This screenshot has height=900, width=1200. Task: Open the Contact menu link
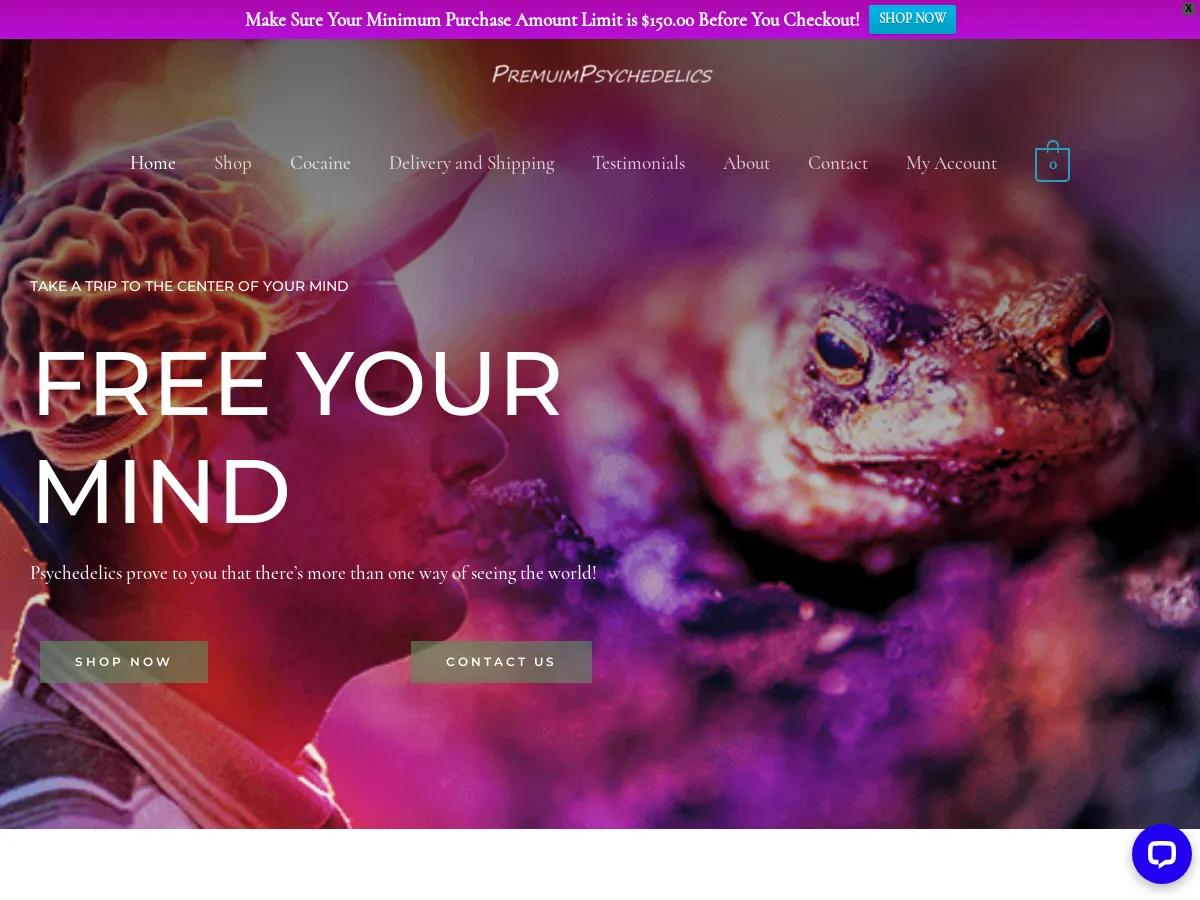coord(838,163)
